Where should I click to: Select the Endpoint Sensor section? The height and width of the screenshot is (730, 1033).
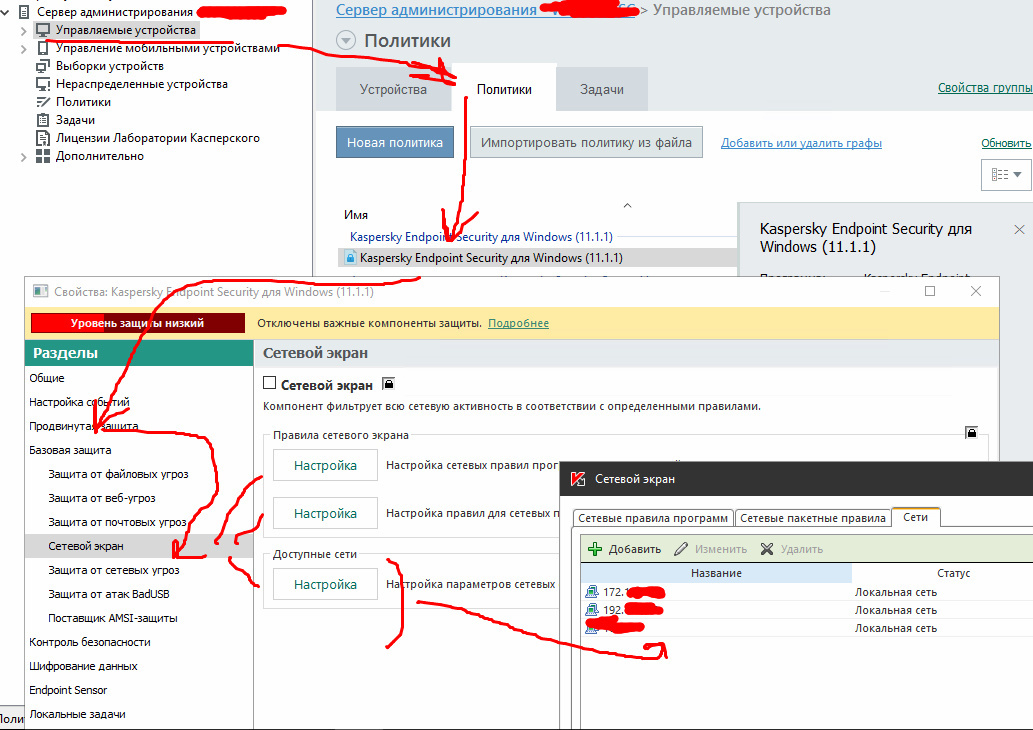[68, 690]
